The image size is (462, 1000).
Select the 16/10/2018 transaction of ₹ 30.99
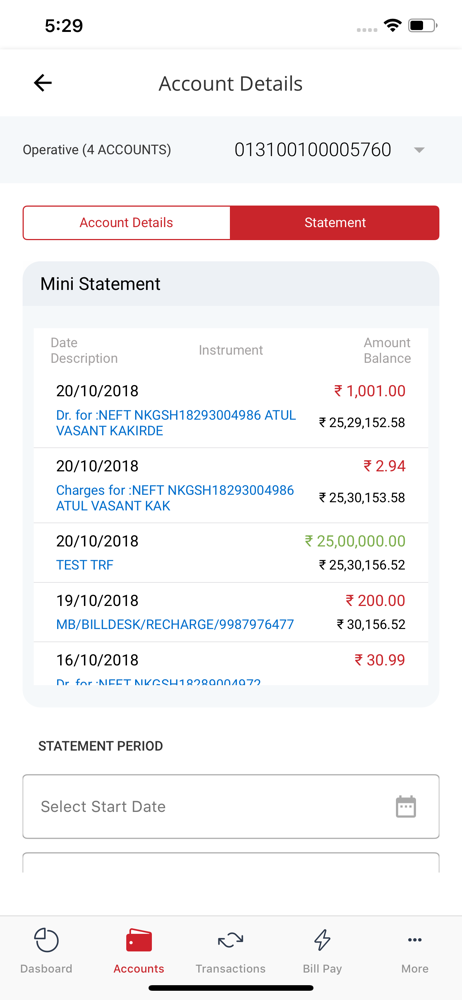(x=231, y=664)
